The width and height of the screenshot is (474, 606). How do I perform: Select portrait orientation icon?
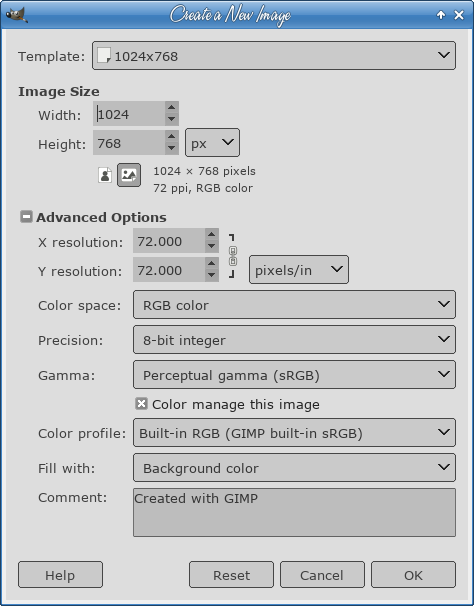click(105, 175)
